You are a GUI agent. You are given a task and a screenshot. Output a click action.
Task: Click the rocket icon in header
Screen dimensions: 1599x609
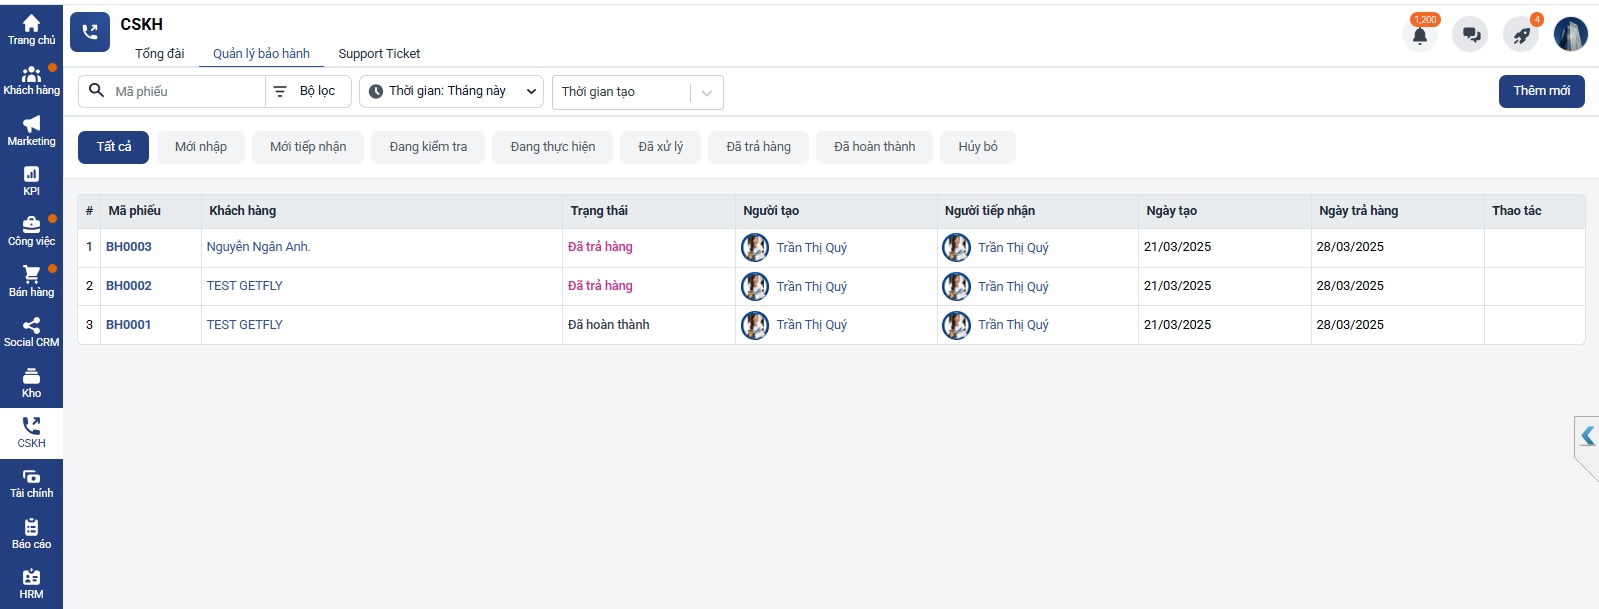pyautogui.click(x=1521, y=34)
